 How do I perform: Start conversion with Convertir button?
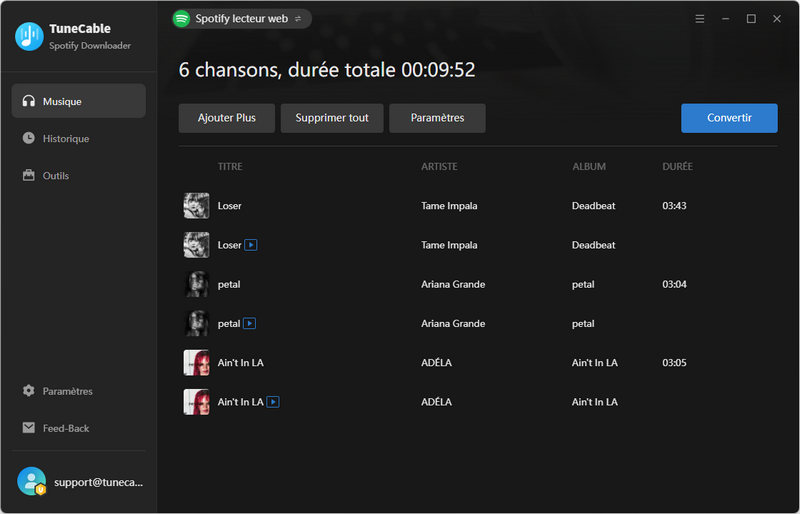pos(729,118)
